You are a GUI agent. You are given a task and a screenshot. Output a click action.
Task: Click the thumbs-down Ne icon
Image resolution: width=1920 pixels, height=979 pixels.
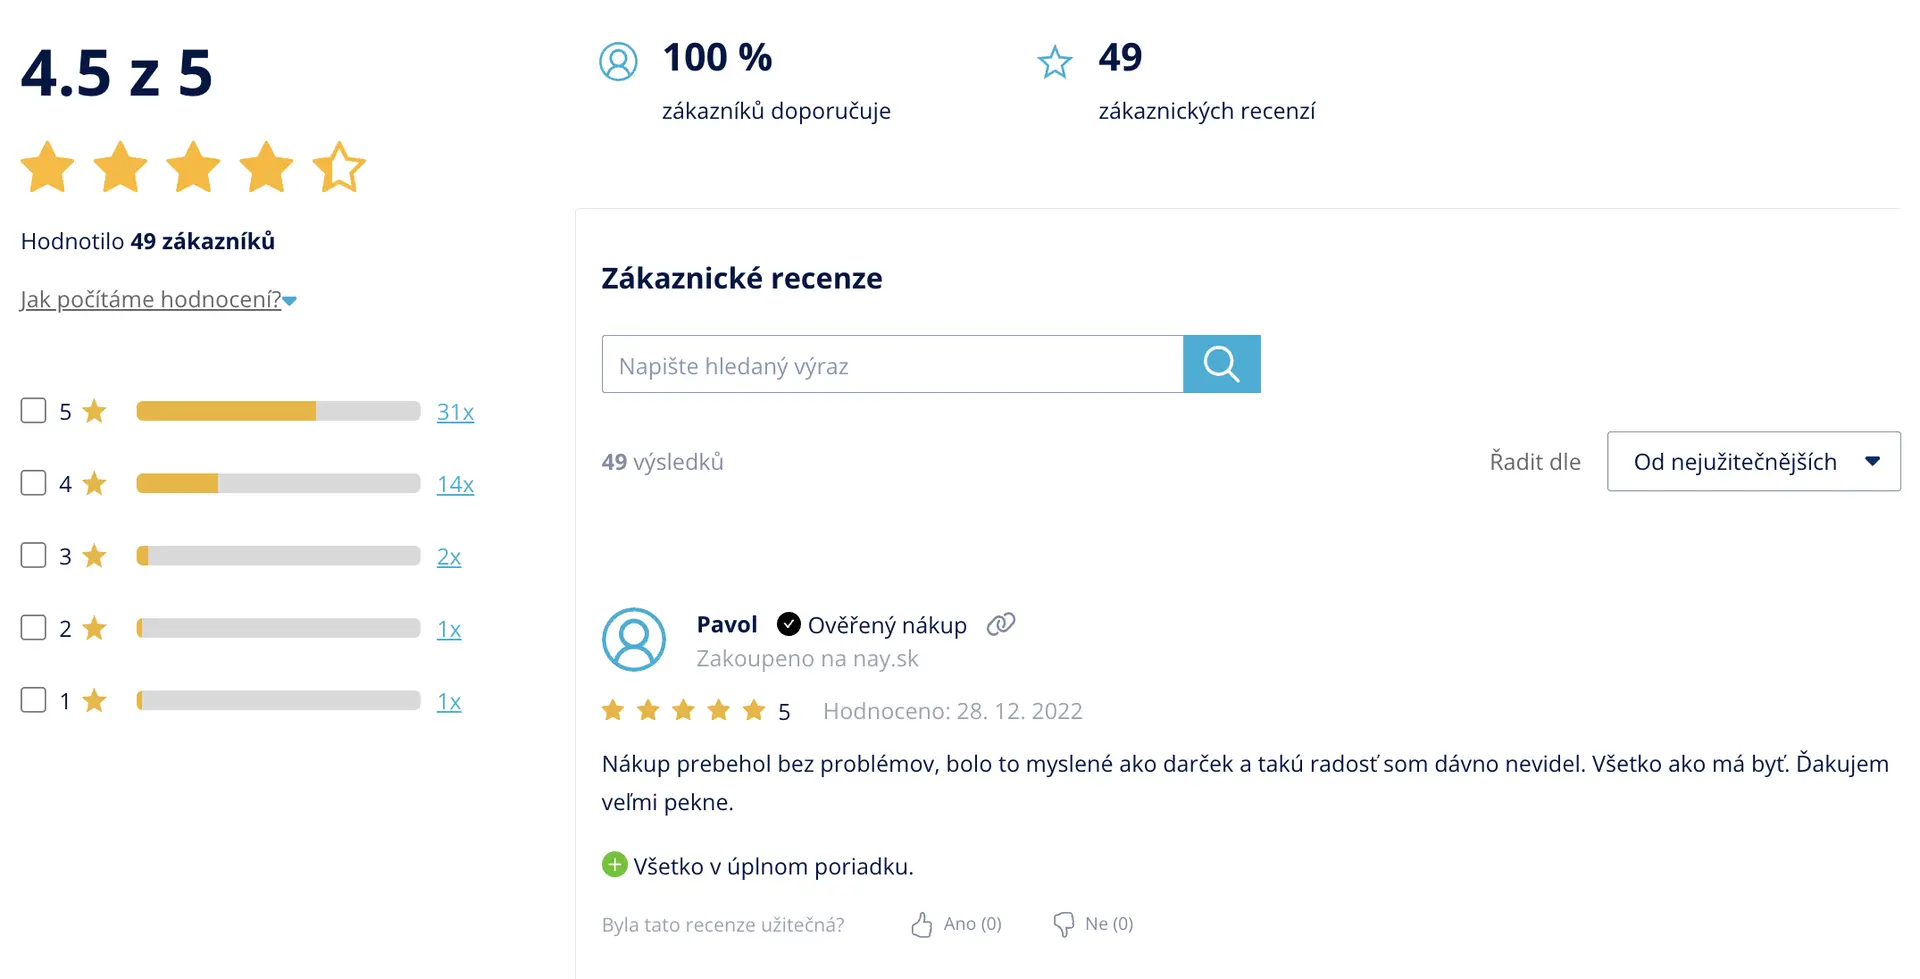(x=1063, y=925)
